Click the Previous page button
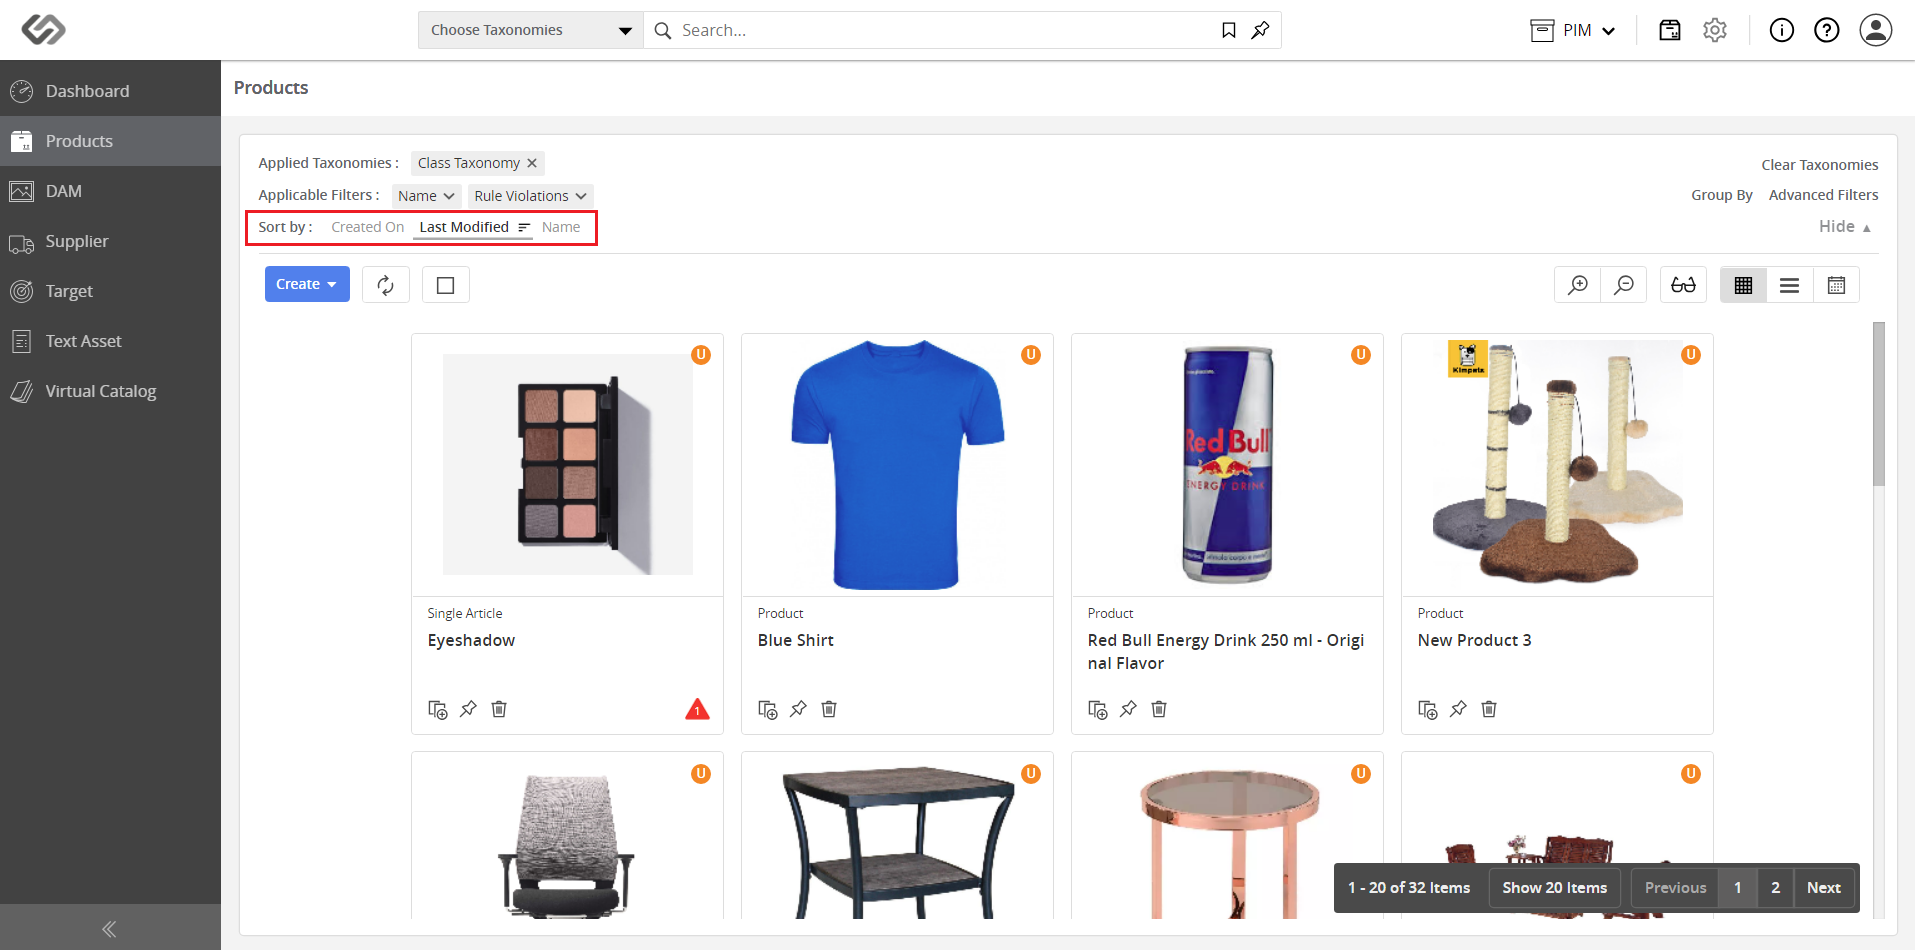Image resolution: width=1915 pixels, height=950 pixels. [1676, 888]
